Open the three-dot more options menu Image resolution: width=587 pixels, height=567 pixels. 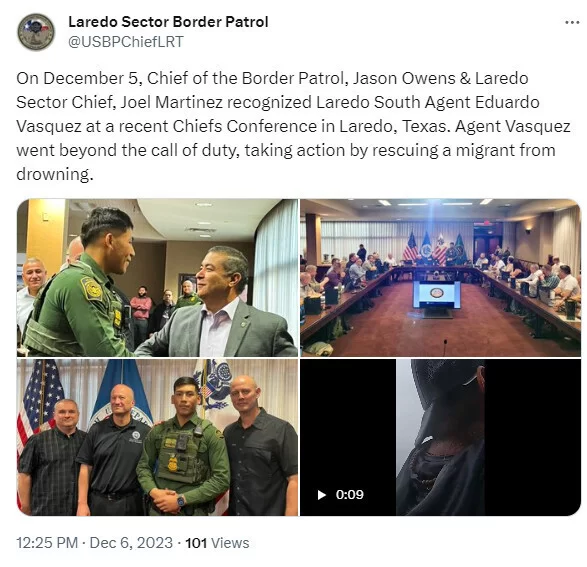(572, 23)
